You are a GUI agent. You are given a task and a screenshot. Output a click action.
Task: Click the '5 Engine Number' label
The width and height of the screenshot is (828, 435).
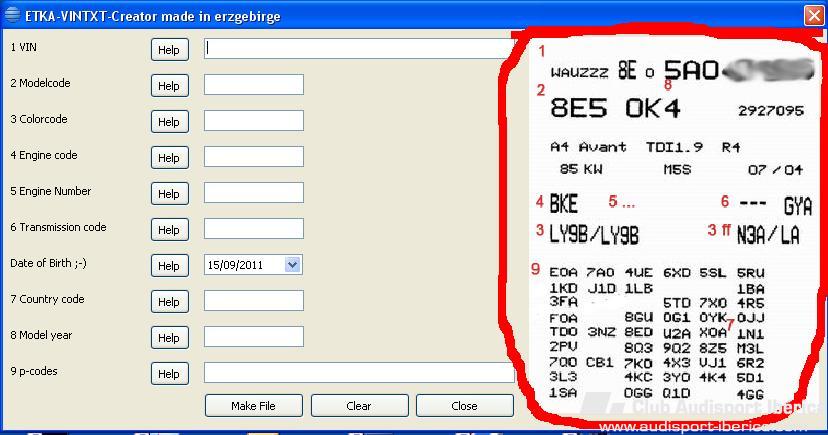[51, 191]
